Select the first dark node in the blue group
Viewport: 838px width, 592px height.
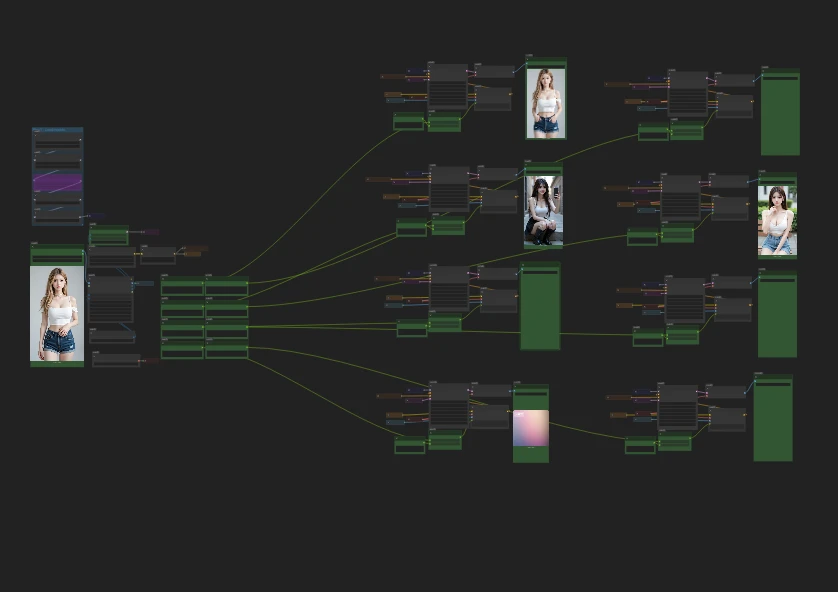[x=57, y=142]
